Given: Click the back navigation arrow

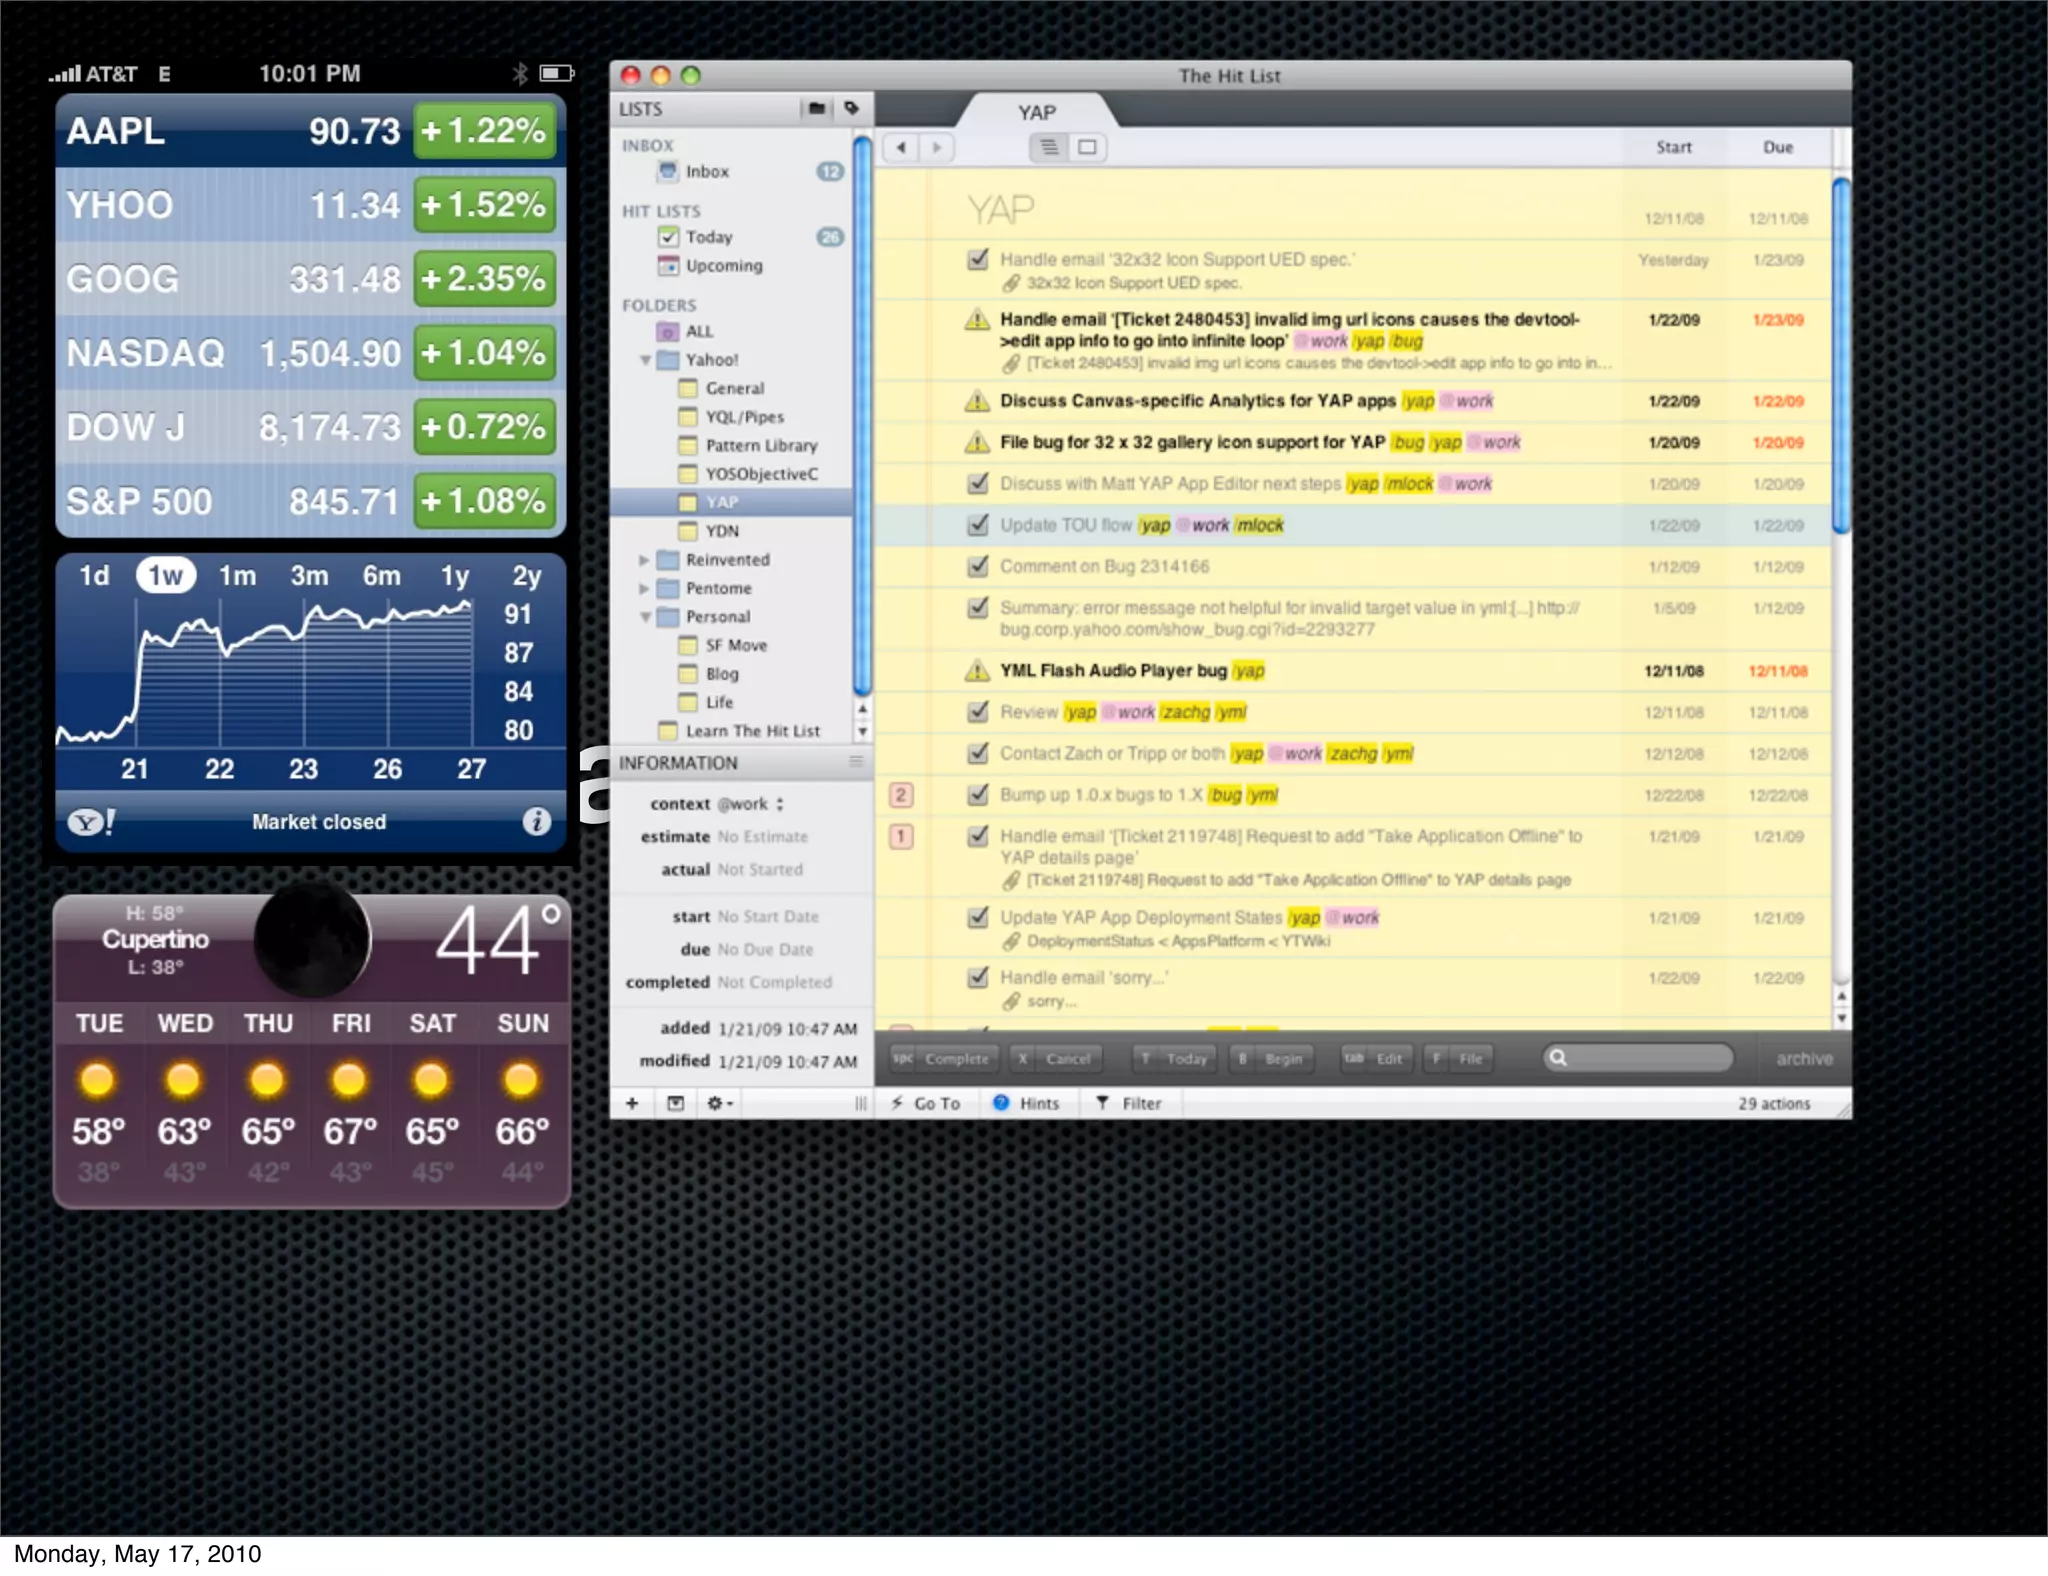Looking at the screenshot, I should tap(901, 147).
